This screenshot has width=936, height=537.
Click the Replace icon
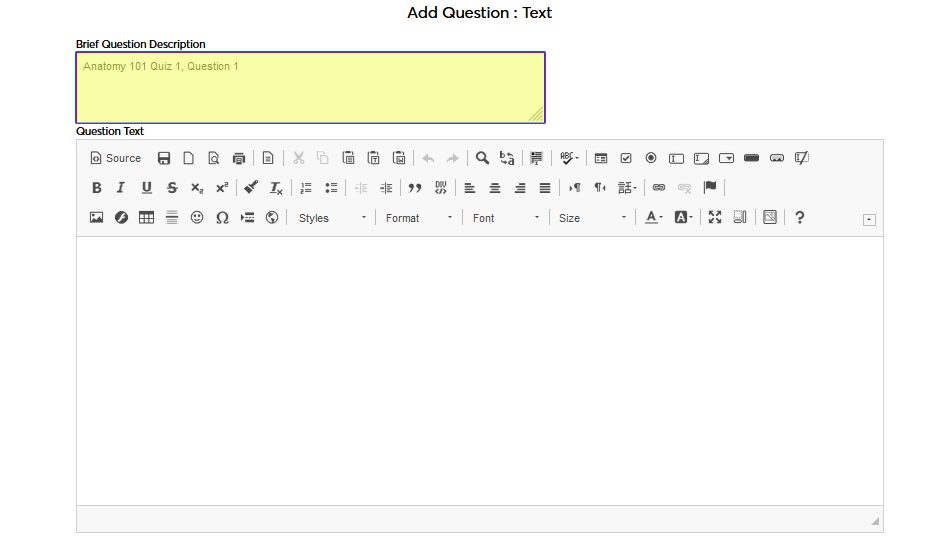coord(507,158)
